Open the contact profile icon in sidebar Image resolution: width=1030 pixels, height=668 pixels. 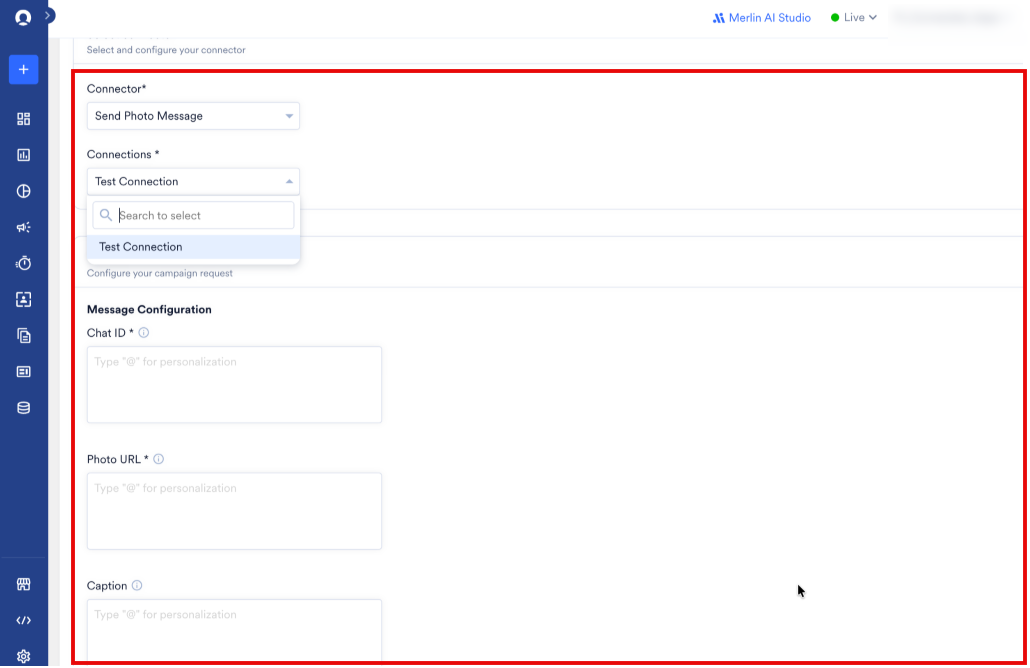(24, 300)
